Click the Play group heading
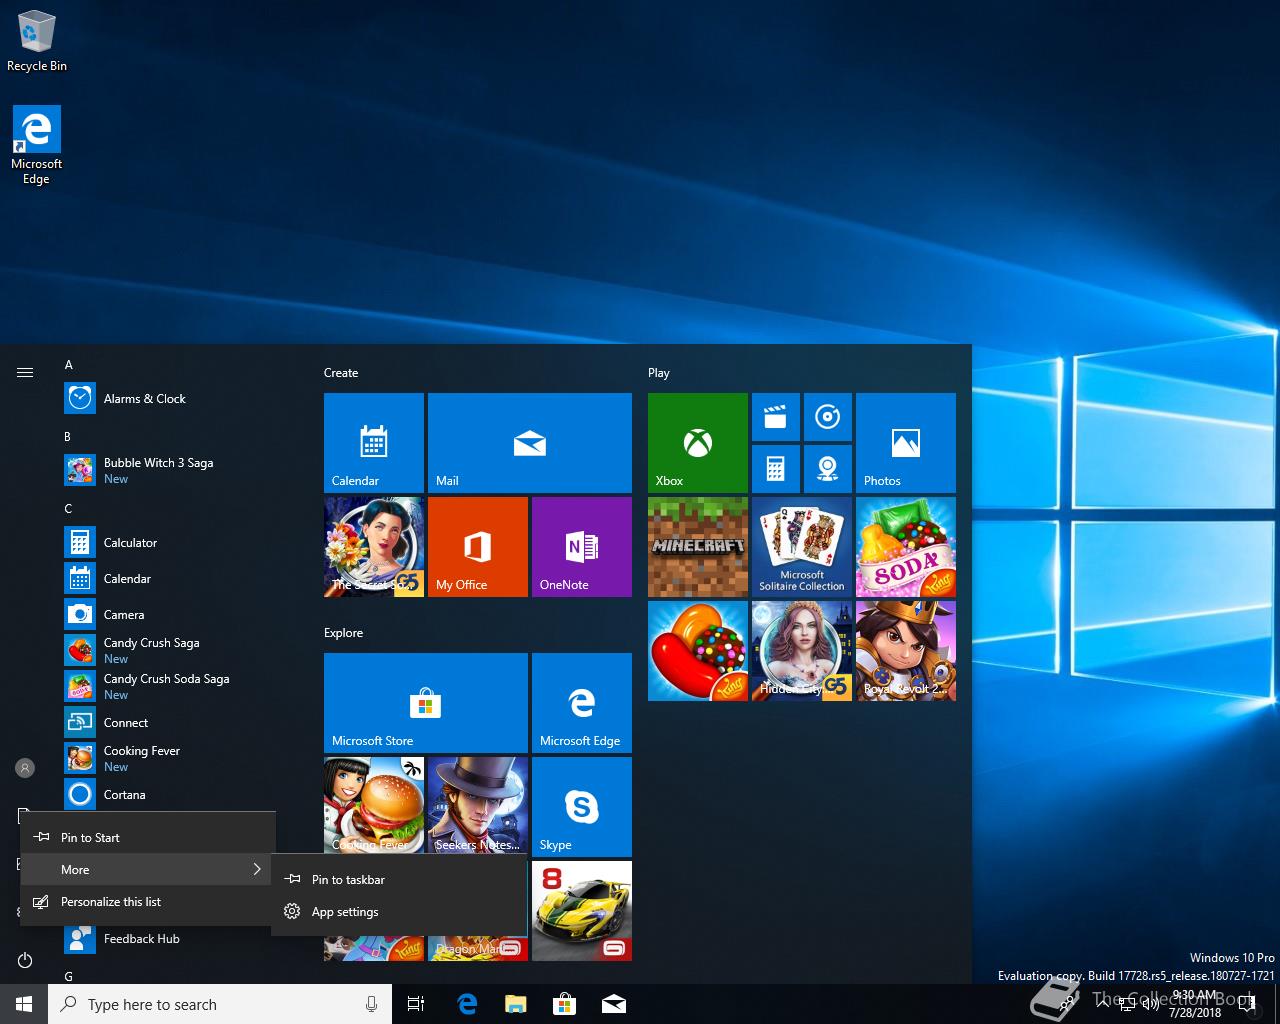1280x1024 pixels. coord(659,373)
